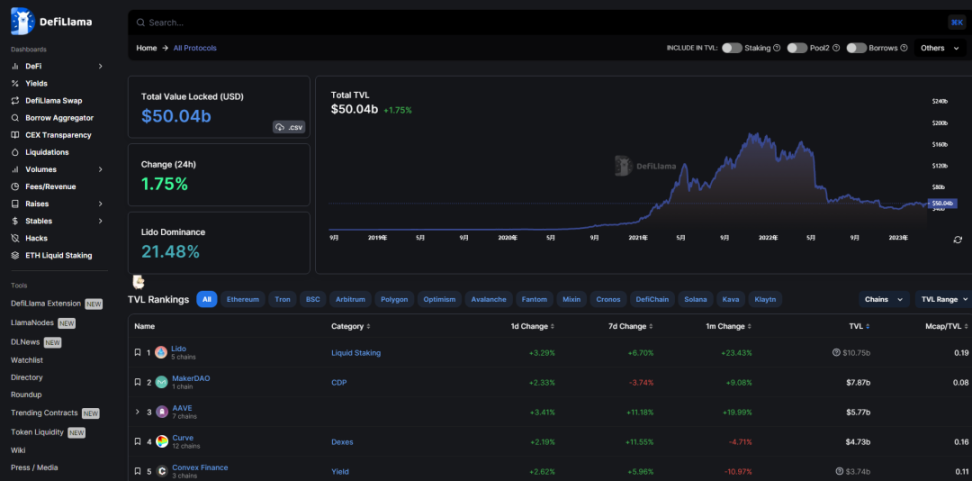Open the Others dropdown
The height and width of the screenshot is (481, 972).
pyautogui.click(x=940, y=48)
